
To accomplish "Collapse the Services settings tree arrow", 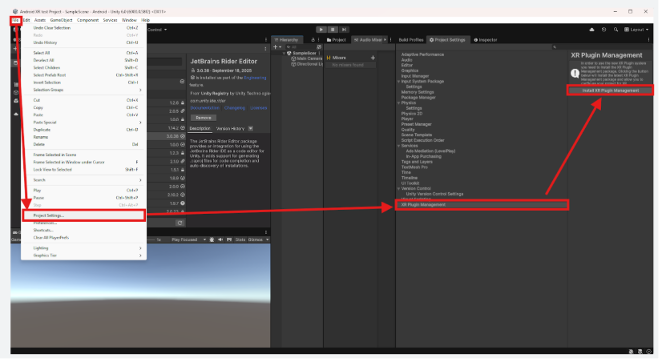I will (399, 146).
